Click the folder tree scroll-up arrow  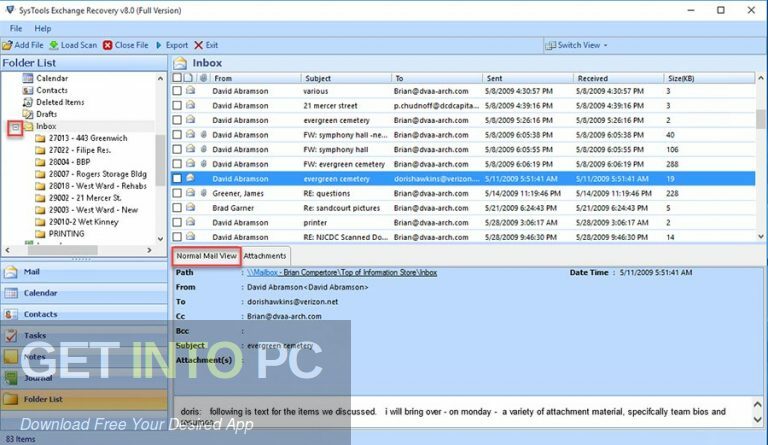pos(160,78)
